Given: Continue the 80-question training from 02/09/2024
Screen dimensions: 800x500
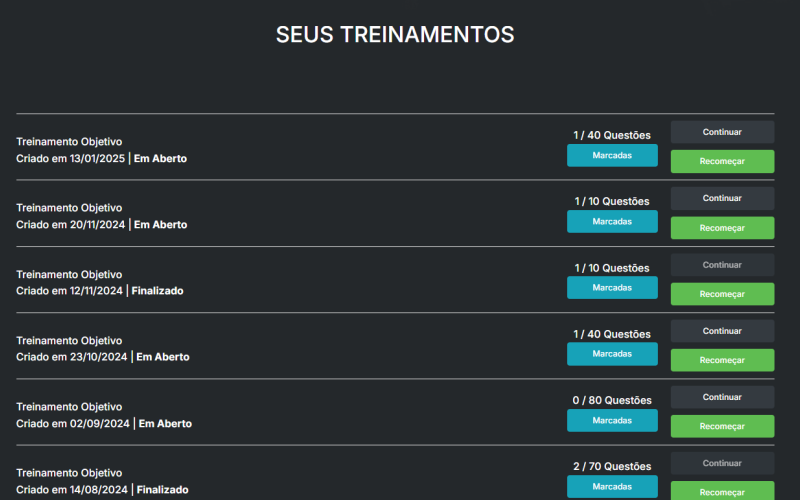Looking at the screenshot, I should (722, 397).
